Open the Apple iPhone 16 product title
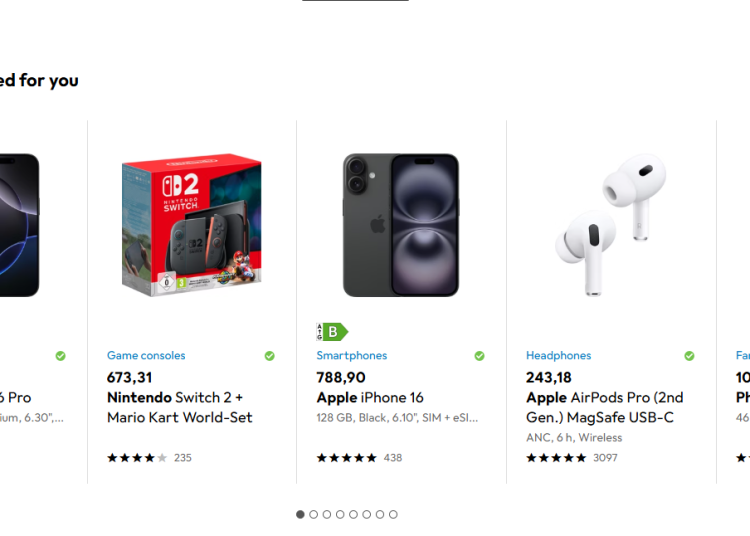This screenshot has width=750, height=536. 370,398
